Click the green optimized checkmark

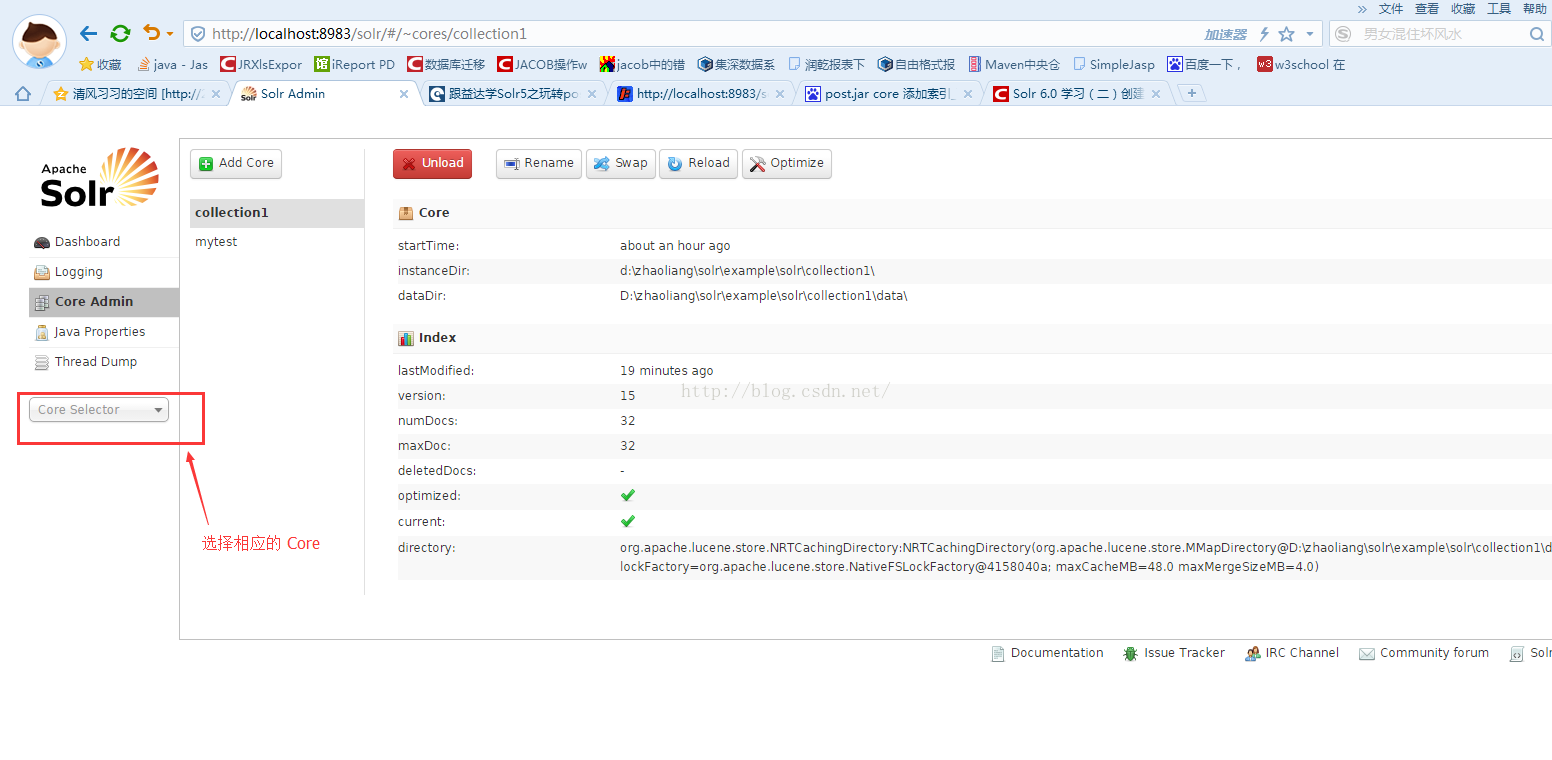[628, 496]
